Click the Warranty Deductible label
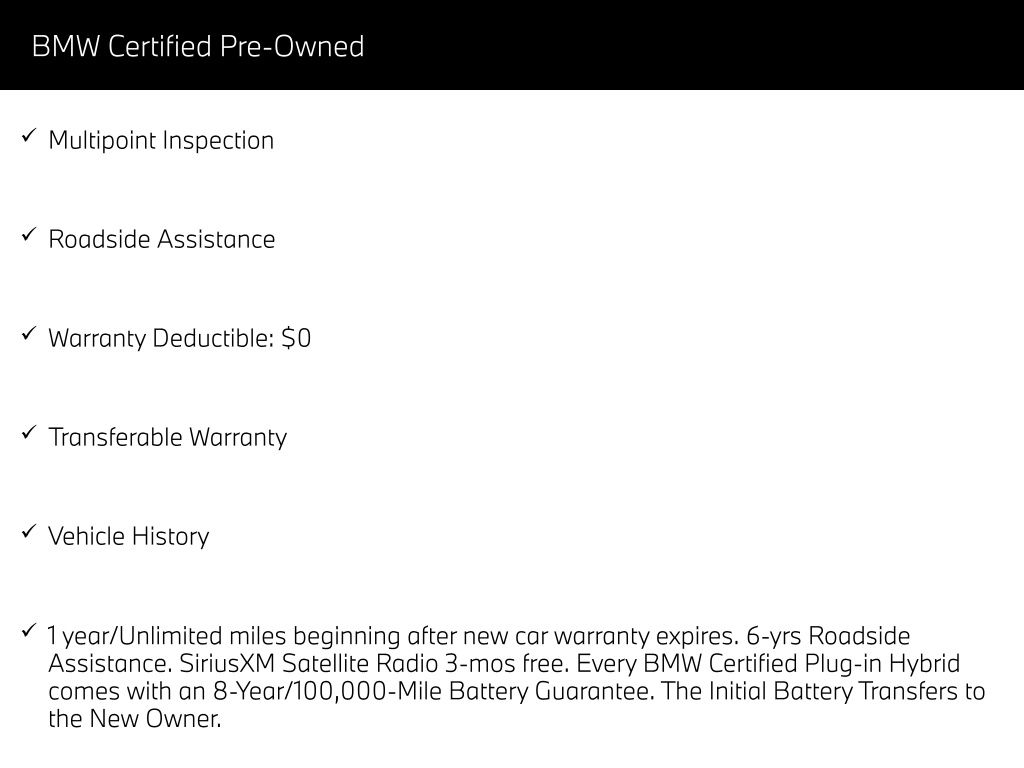This screenshot has height=768, width=1024. (x=160, y=338)
